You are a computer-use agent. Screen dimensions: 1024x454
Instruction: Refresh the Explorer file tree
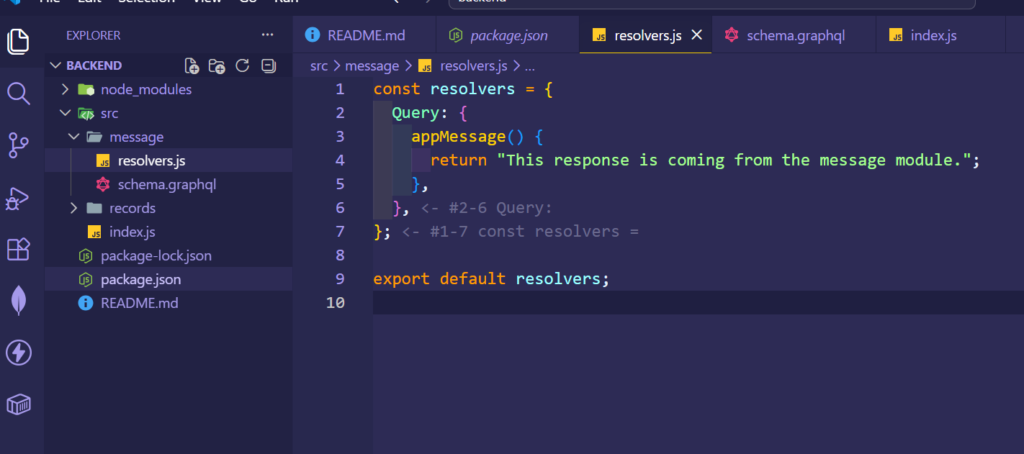[242, 65]
